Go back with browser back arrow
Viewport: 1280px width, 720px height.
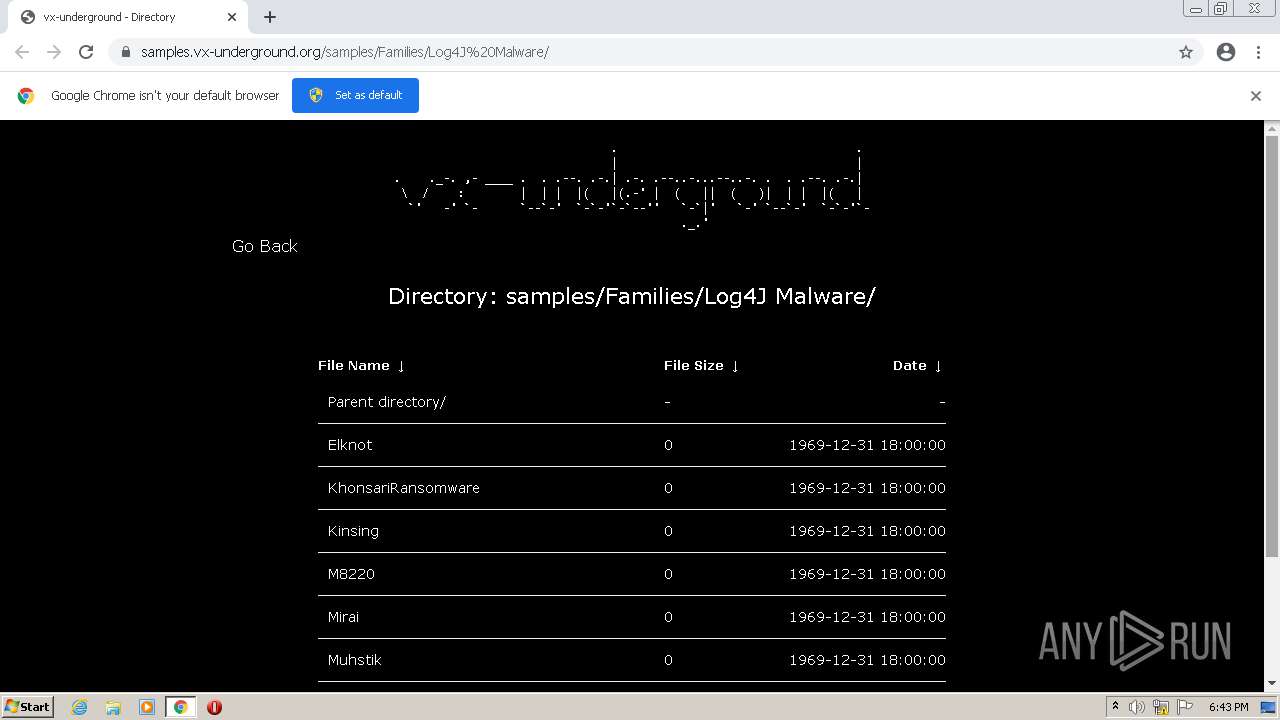click(x=22, y=52)
